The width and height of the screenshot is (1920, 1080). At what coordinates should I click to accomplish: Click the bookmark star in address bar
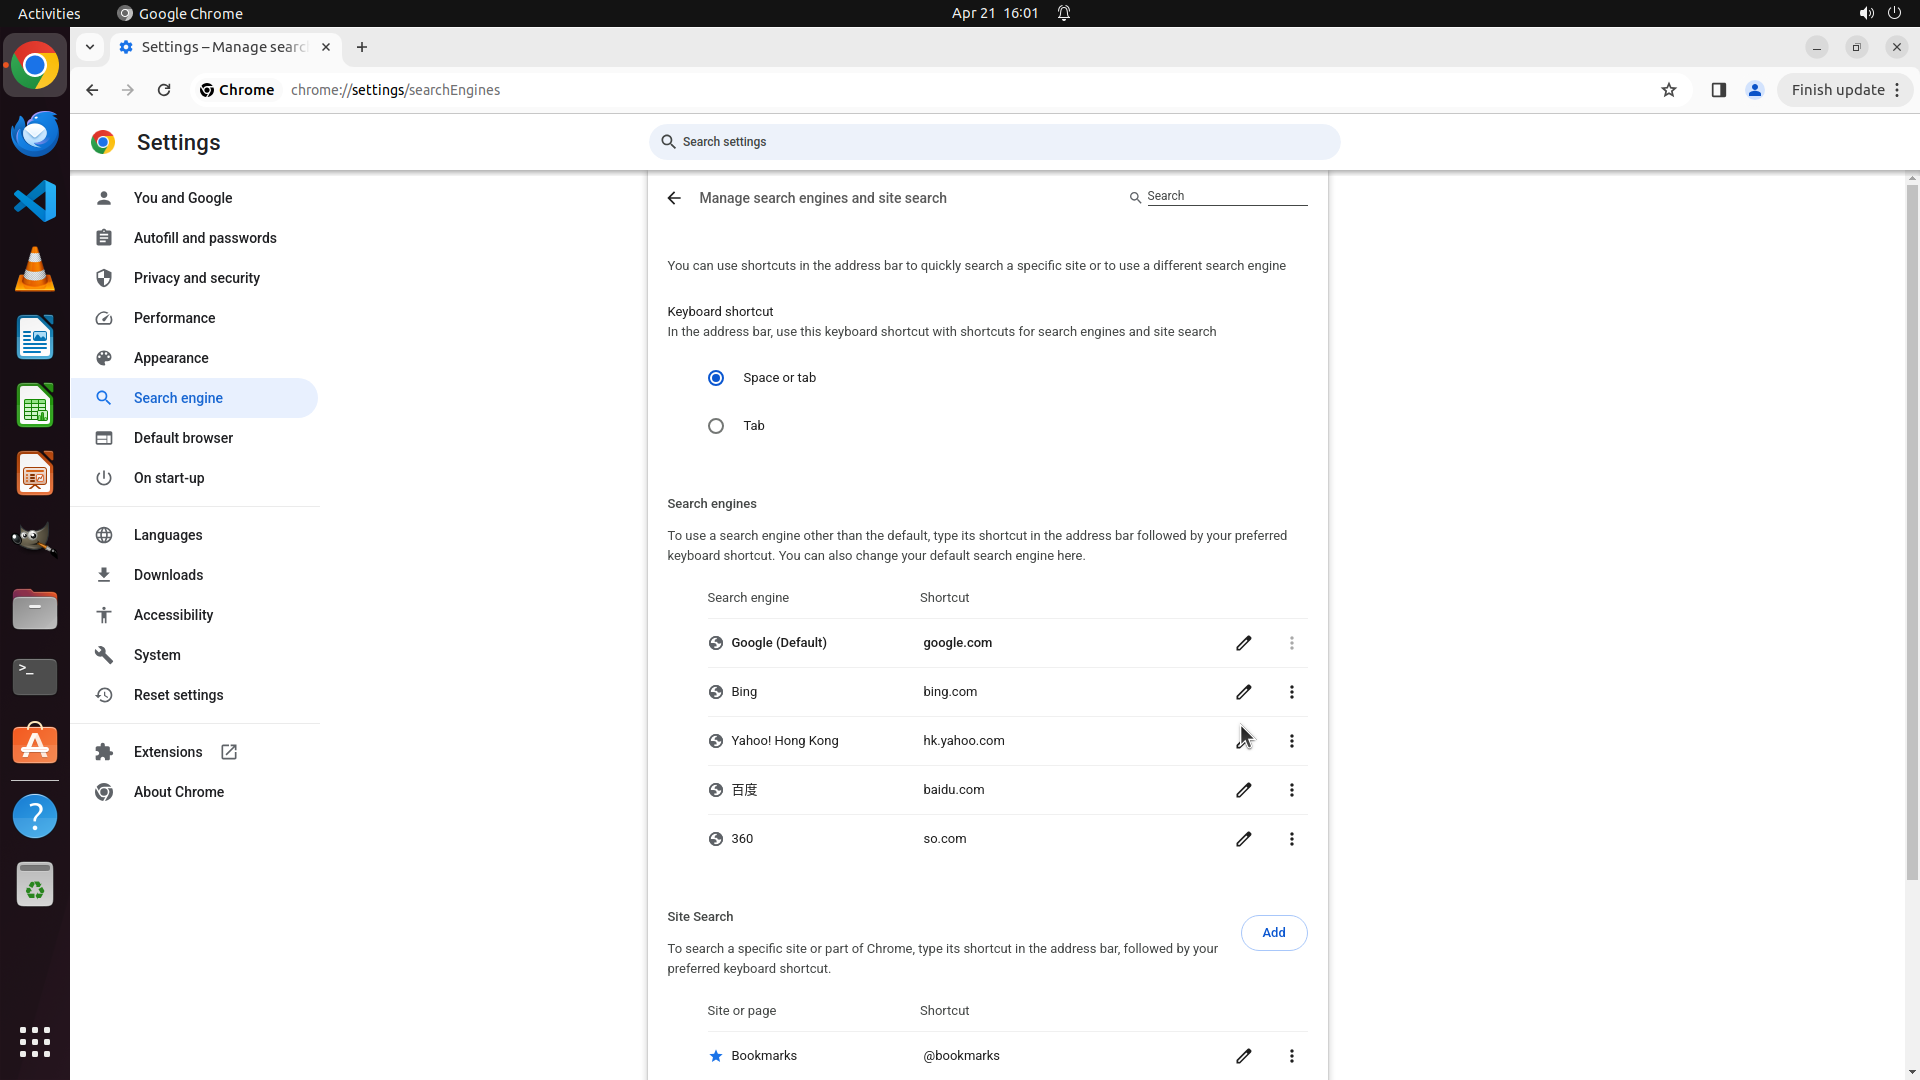[1668, 90]
